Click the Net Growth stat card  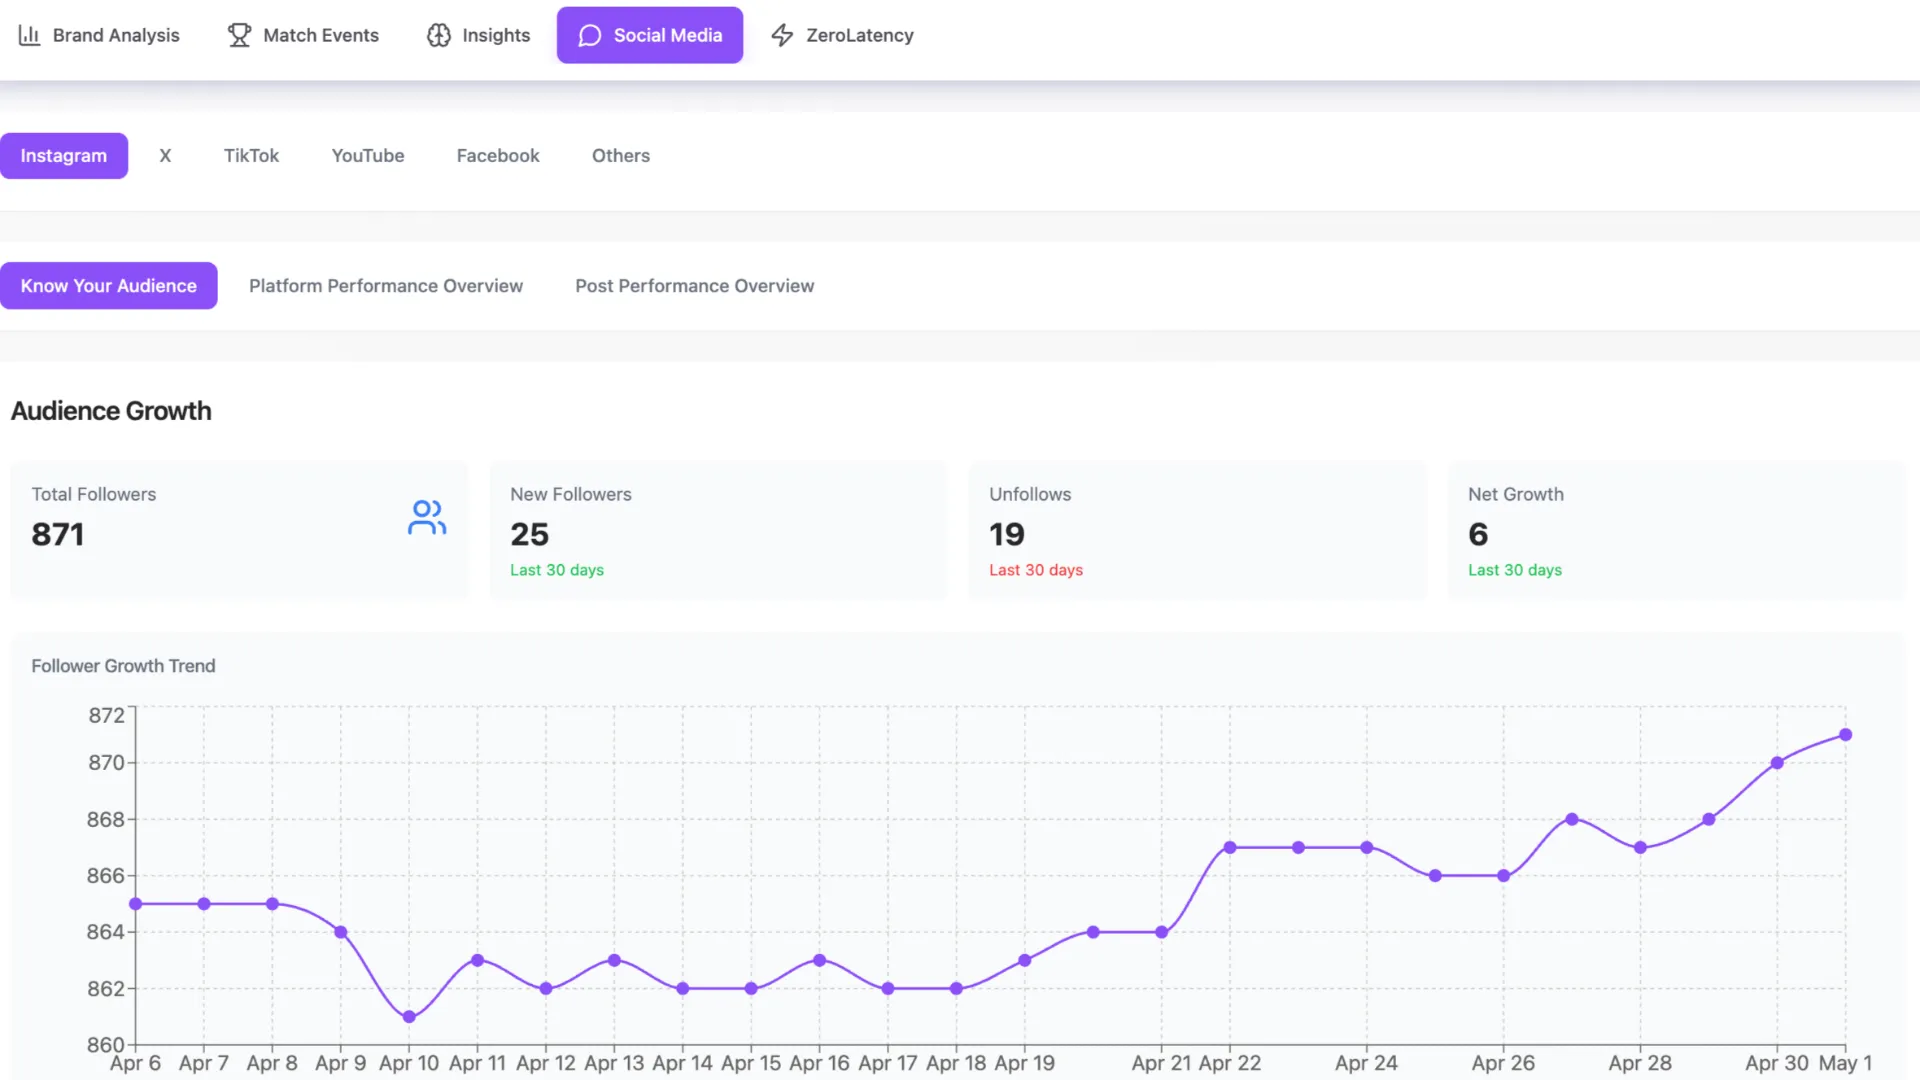[x=1676, y=530]
